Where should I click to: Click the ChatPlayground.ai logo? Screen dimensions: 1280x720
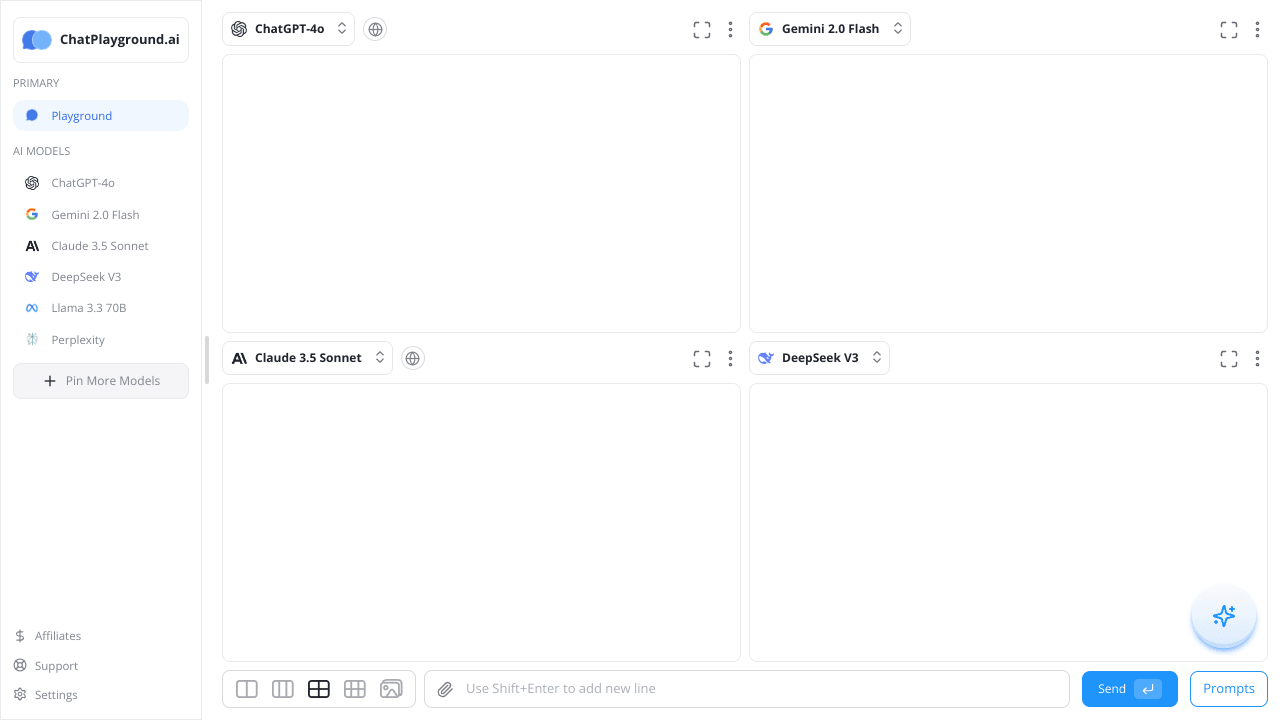[x=100, y=39]
